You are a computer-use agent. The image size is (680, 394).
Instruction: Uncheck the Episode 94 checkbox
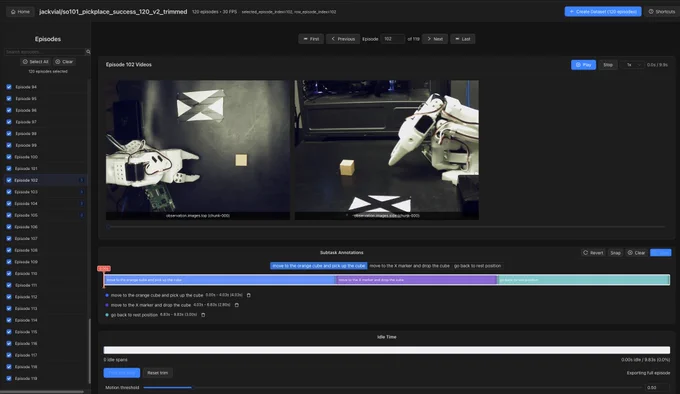pyautogui.click(x=9, y=87)
